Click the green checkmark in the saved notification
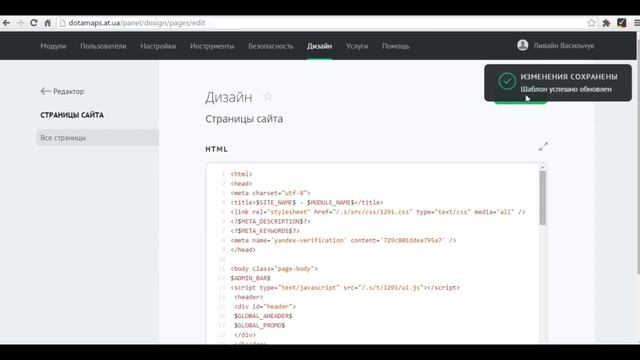This screenshot has height=360, width=640. pyautogui.click(x=507, y=81)
